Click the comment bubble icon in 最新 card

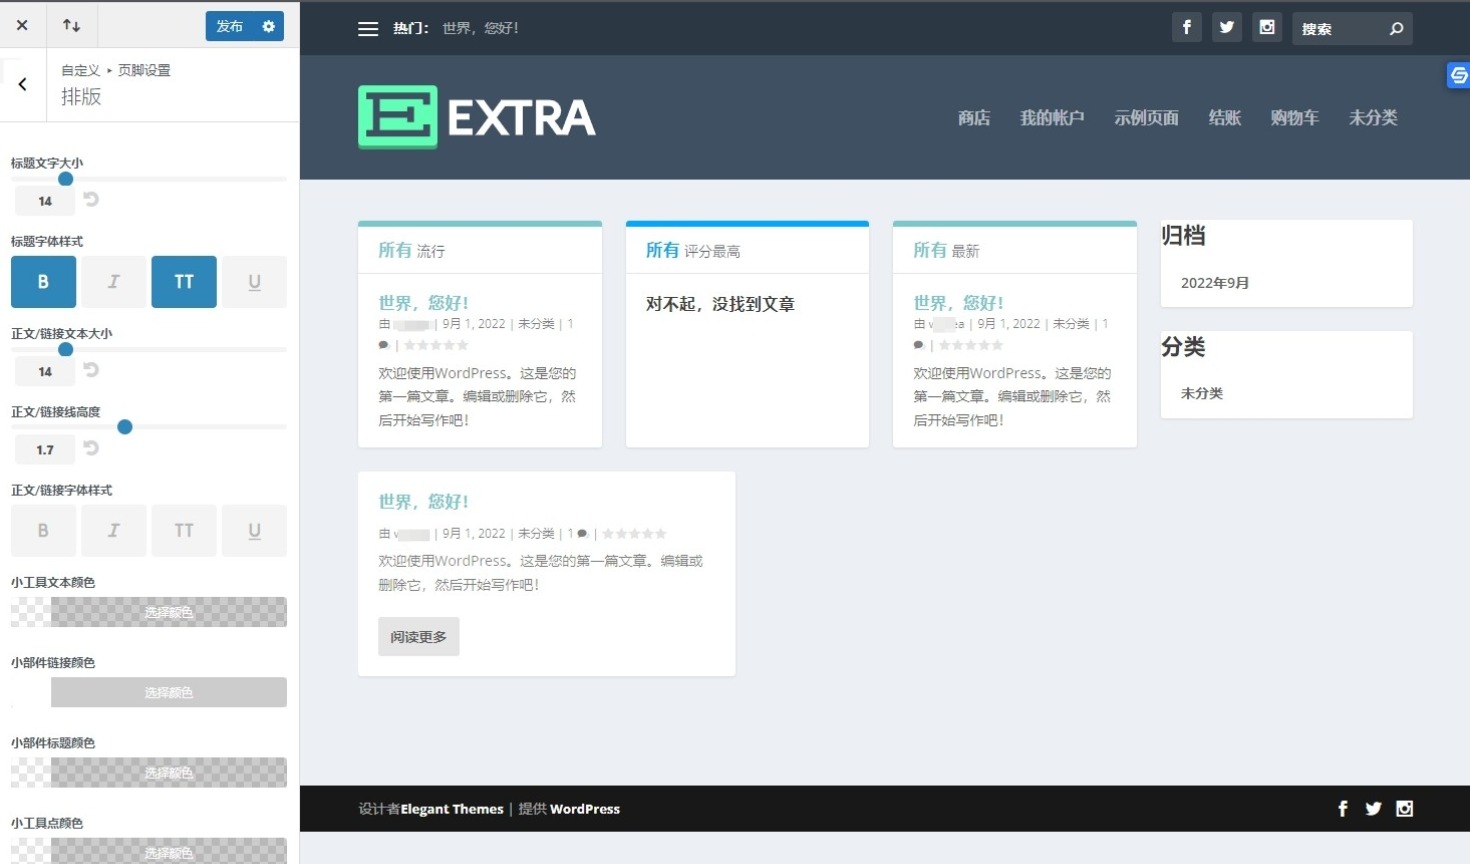click(919, 345)
